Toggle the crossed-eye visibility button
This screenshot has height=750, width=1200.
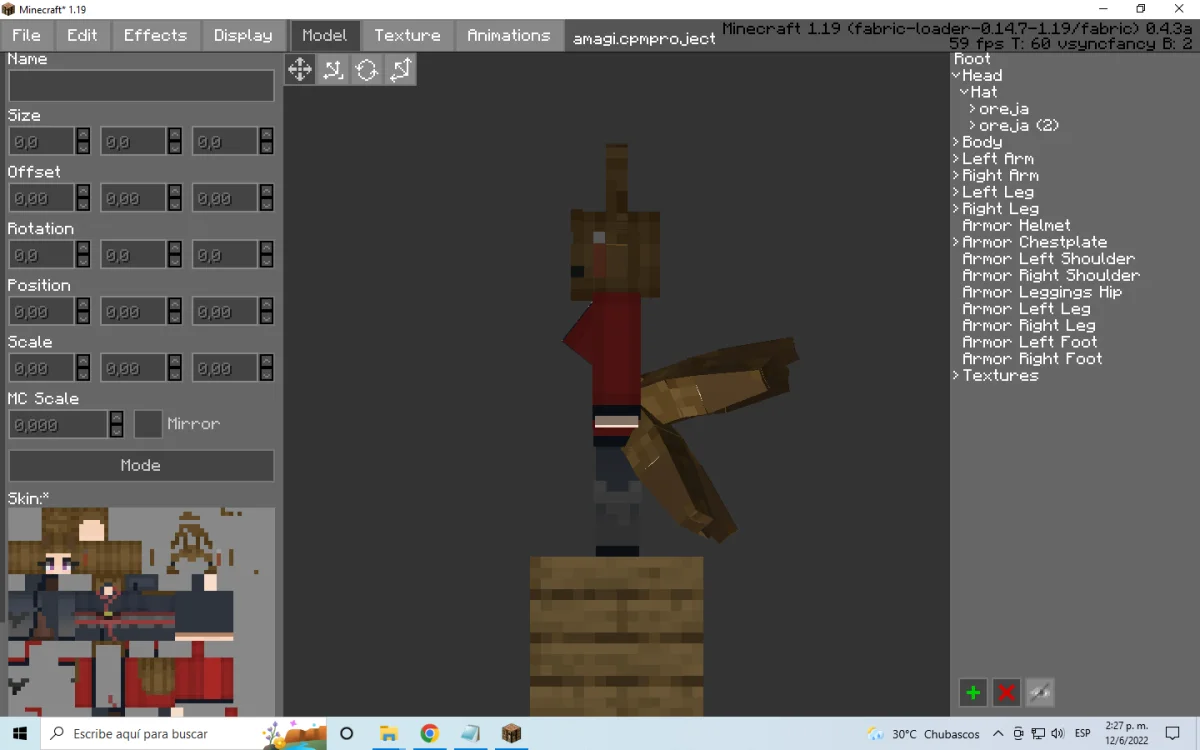1040,692
